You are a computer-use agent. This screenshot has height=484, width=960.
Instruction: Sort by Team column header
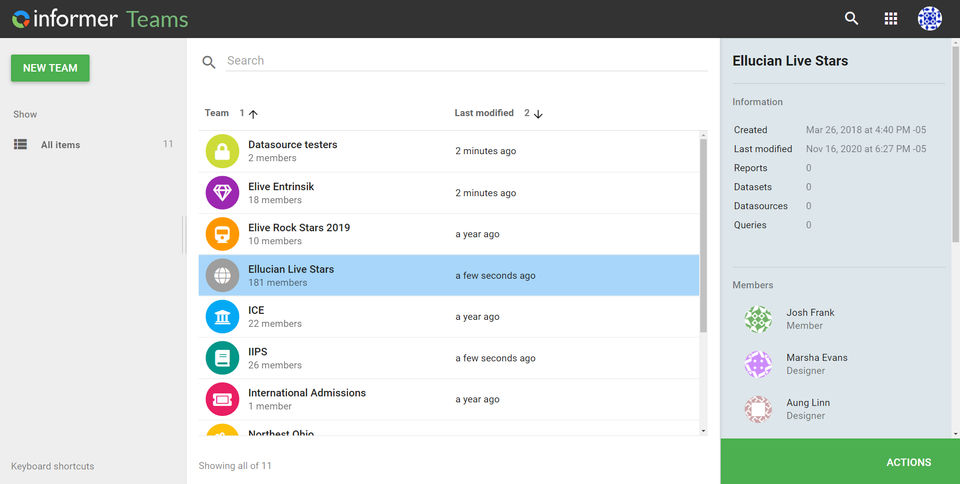click(x=217, y=113)
